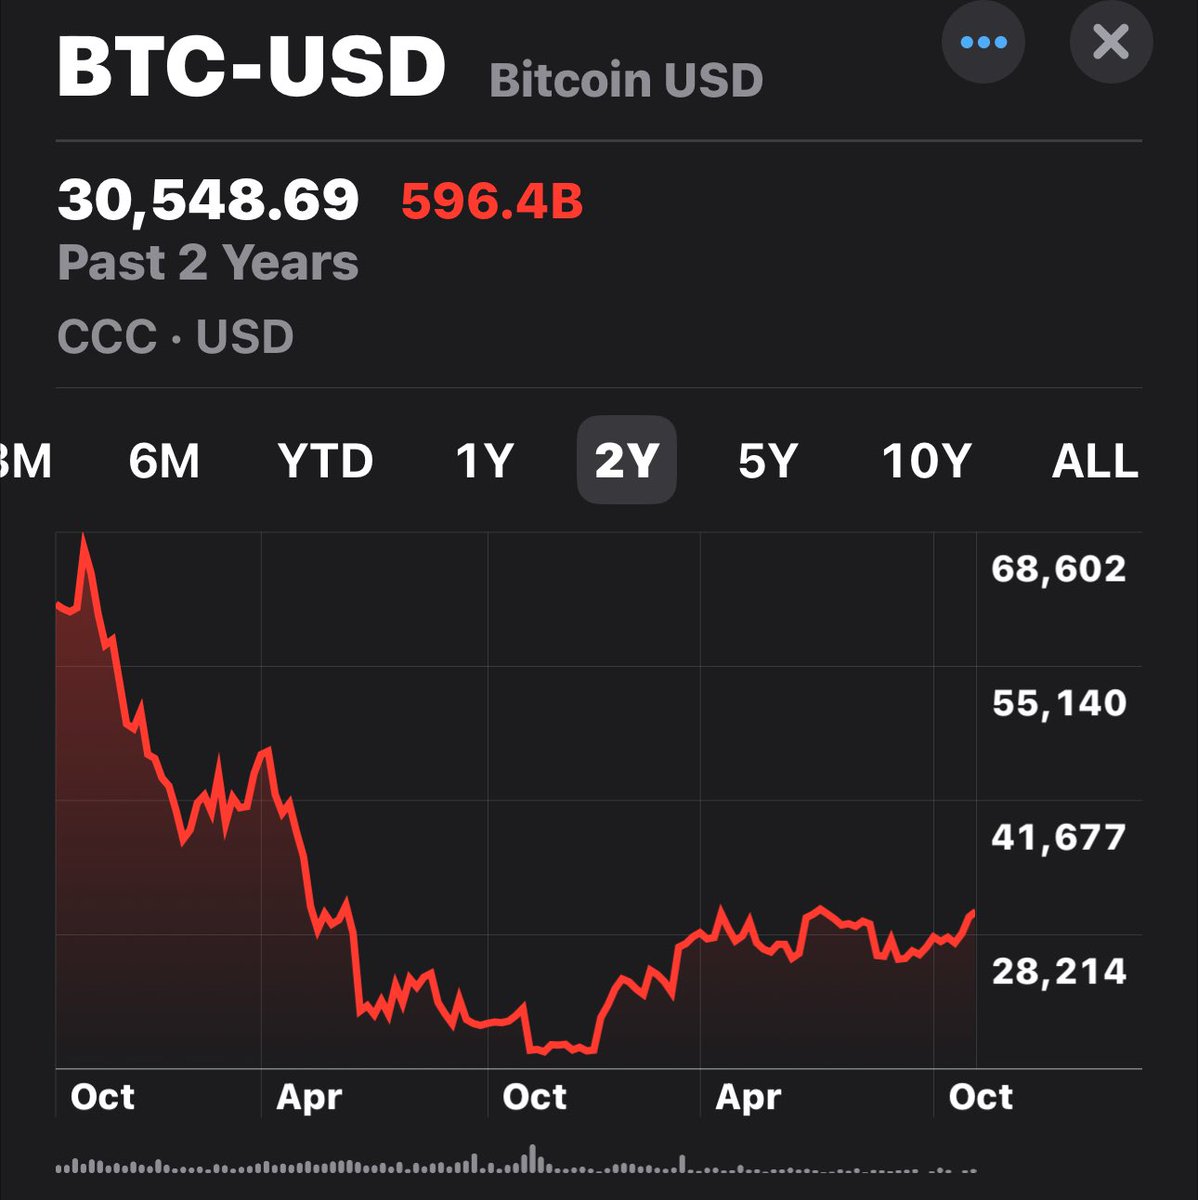
Task: Tap the Bitcoin USD subtitle text
Action: click(x=626, y=80)
